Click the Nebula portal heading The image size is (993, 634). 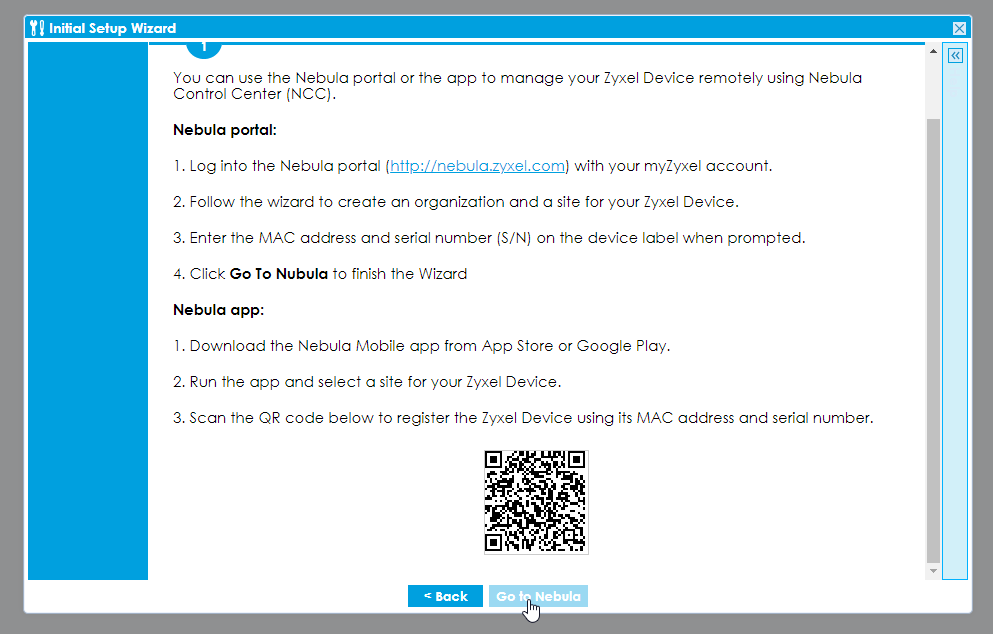pyautogui.click(x=224, y=130)
